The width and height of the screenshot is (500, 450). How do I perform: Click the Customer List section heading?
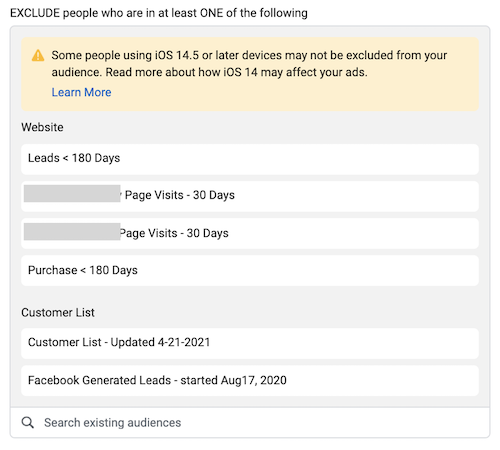click(x=58, y=313)
